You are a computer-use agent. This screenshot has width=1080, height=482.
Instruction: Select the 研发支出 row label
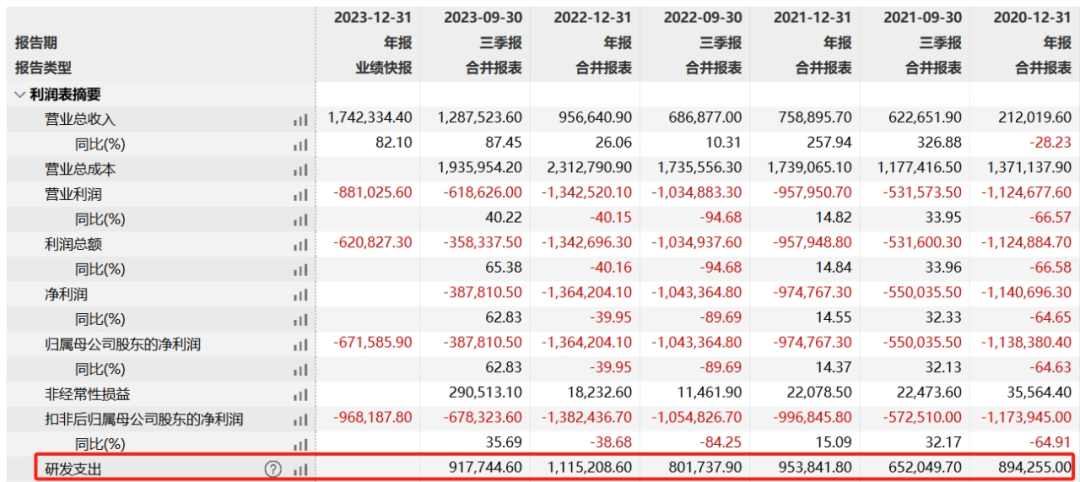tap(73, 468)
